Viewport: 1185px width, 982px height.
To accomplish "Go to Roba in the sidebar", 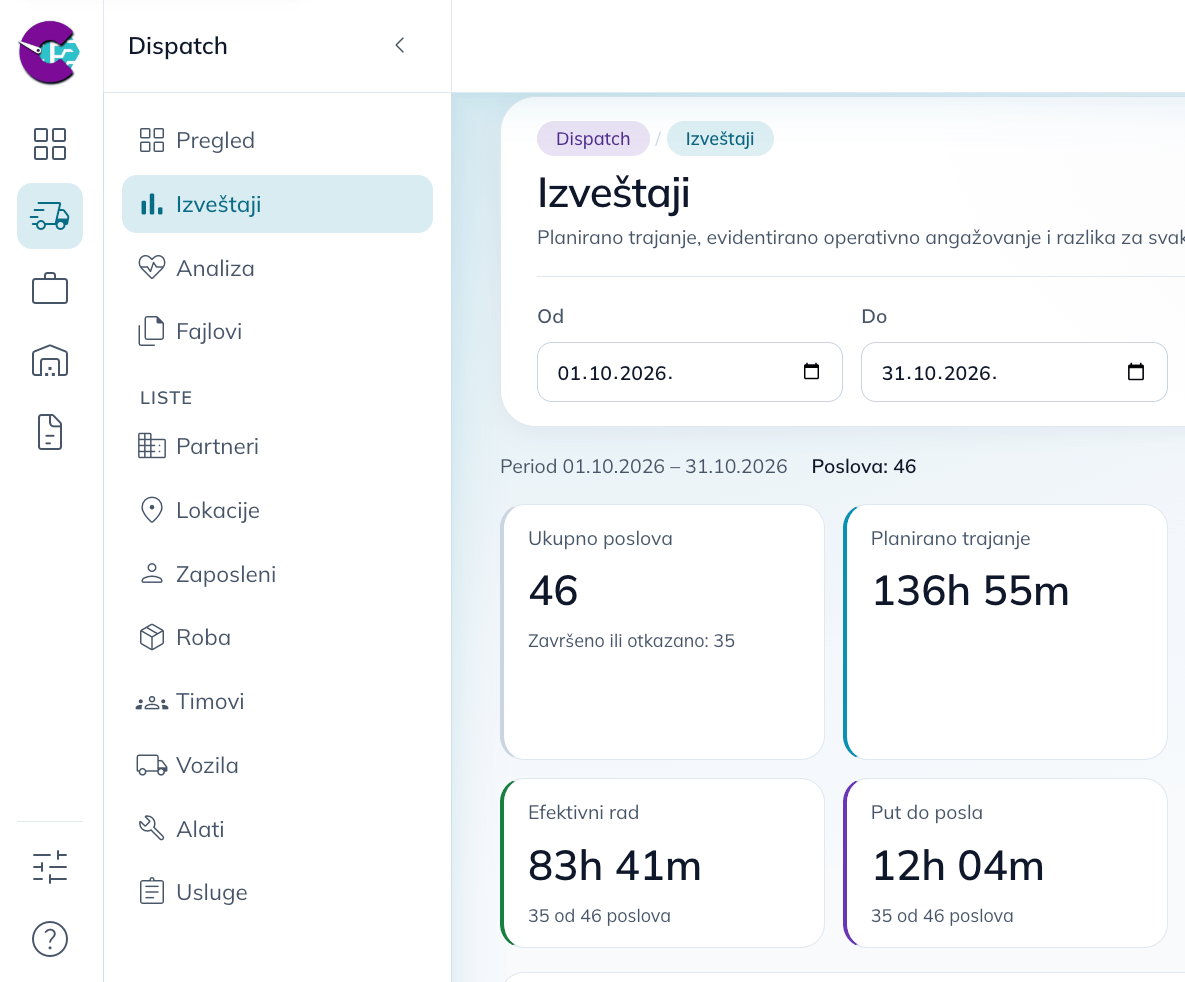I will click(277, 637).
